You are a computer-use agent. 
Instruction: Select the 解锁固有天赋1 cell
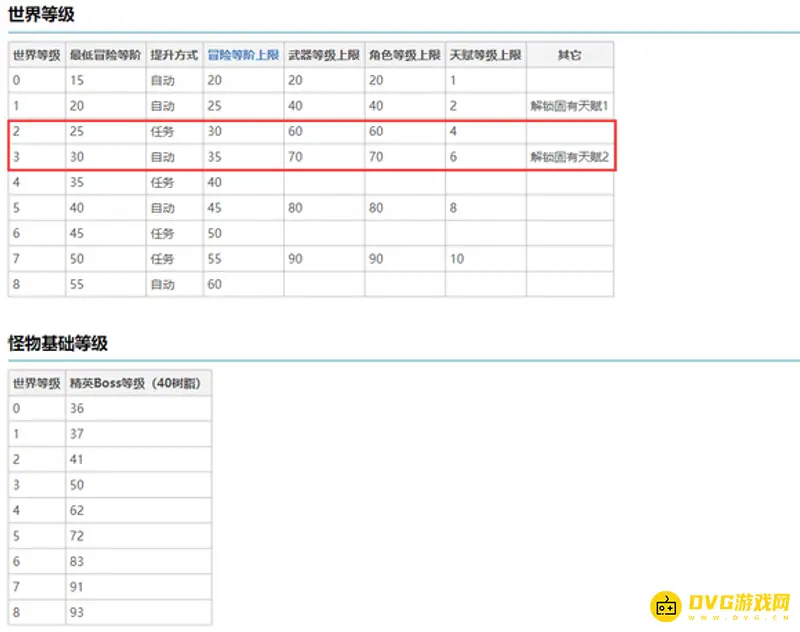click(x=569, y=106)
